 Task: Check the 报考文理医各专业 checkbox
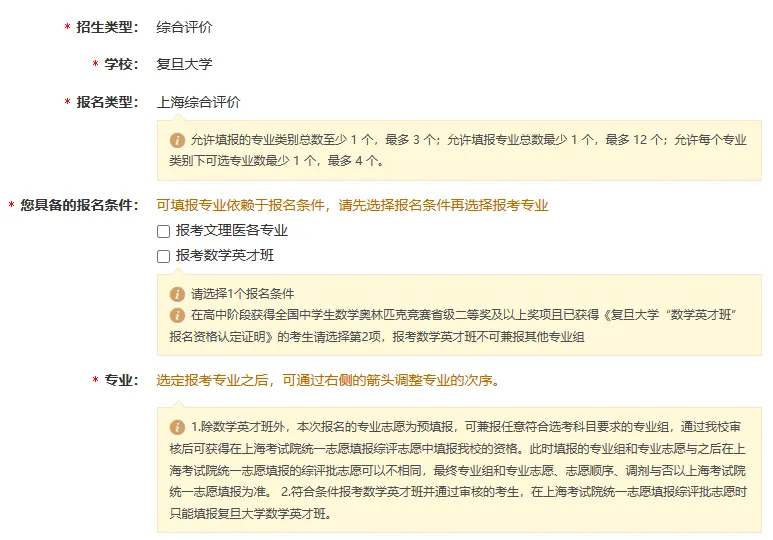[x=163, y=231]
